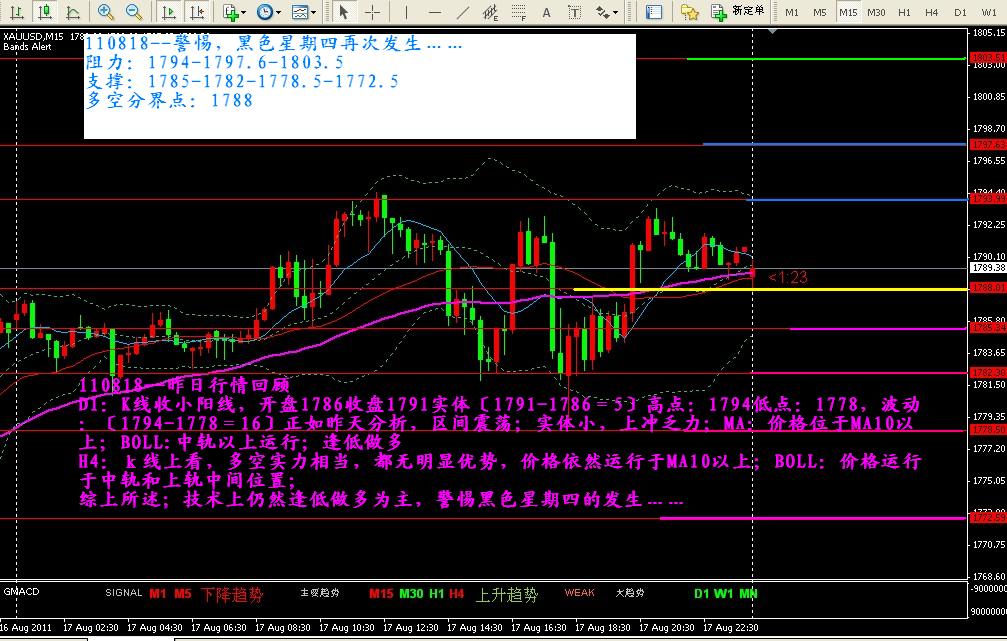Switch to line chart display
The image size is (1007, 641).
coord(73,12)
